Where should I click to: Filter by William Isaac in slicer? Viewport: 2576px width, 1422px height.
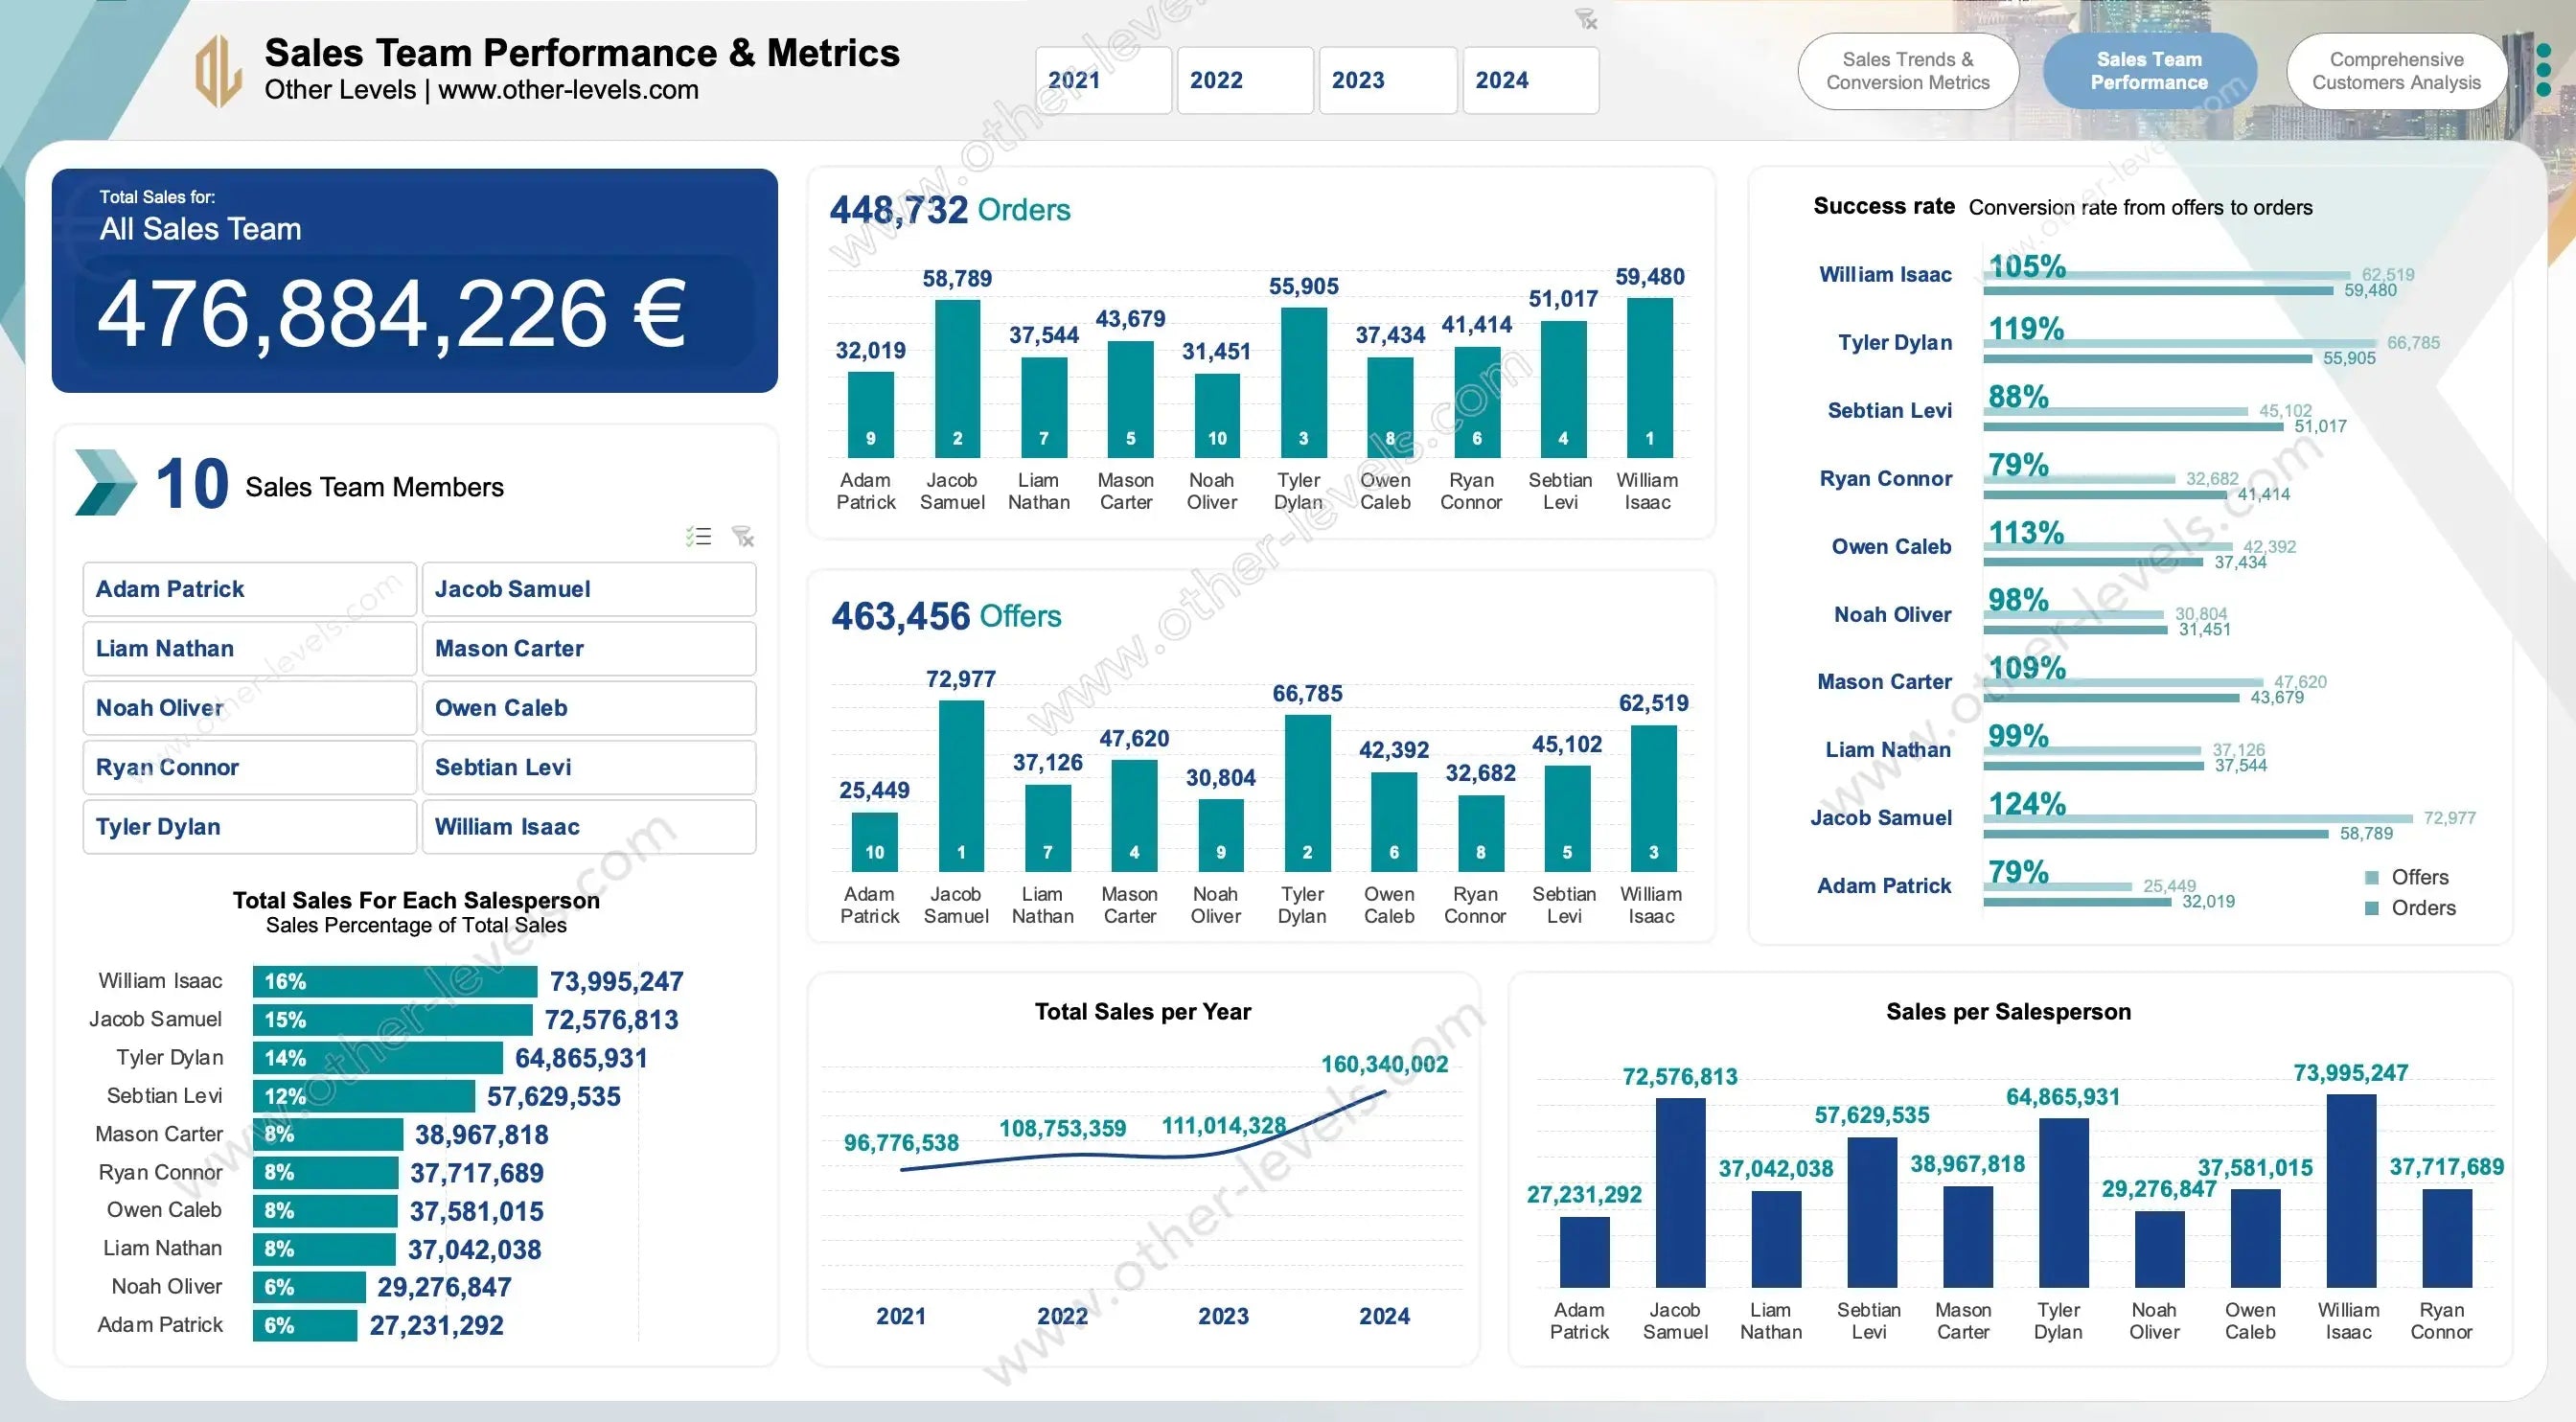point(588,827)
